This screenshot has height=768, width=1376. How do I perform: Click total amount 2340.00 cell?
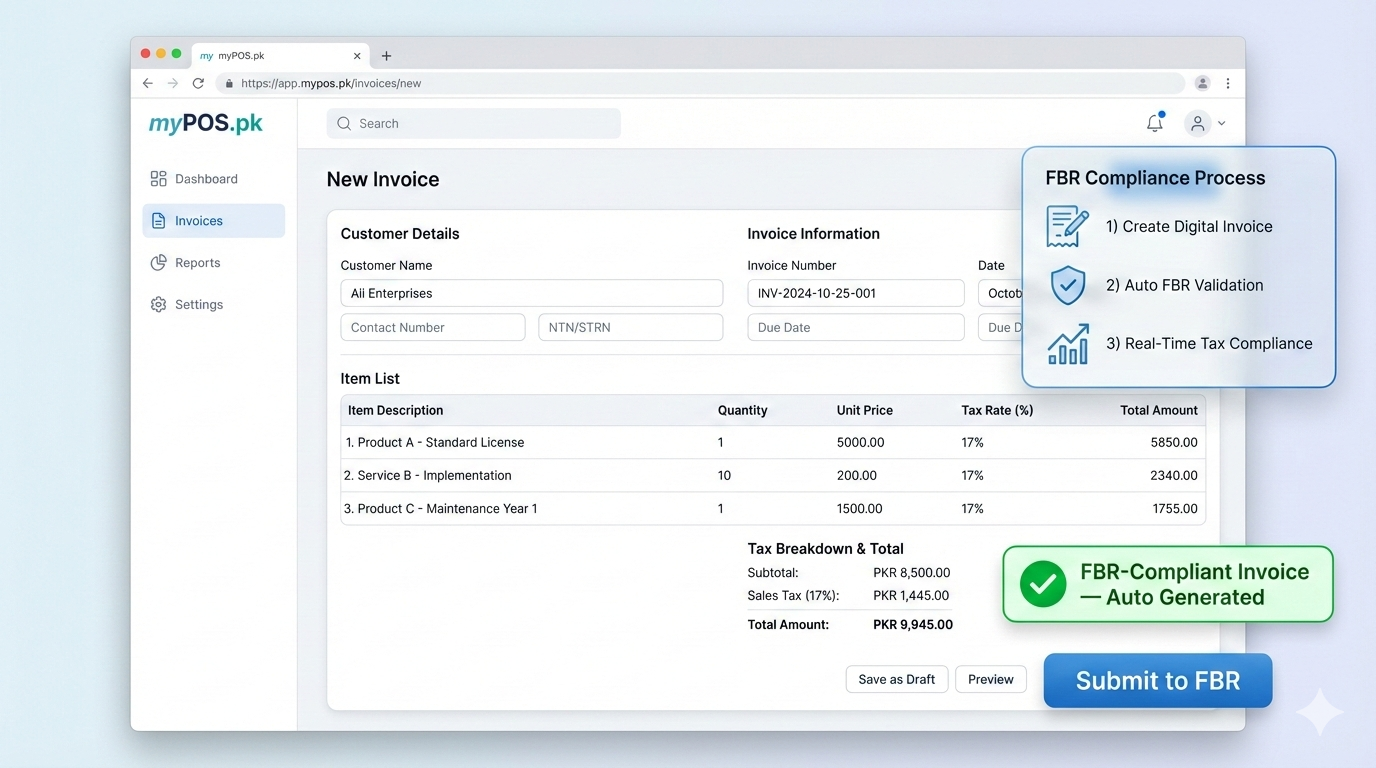click(x=1174, y=475)
